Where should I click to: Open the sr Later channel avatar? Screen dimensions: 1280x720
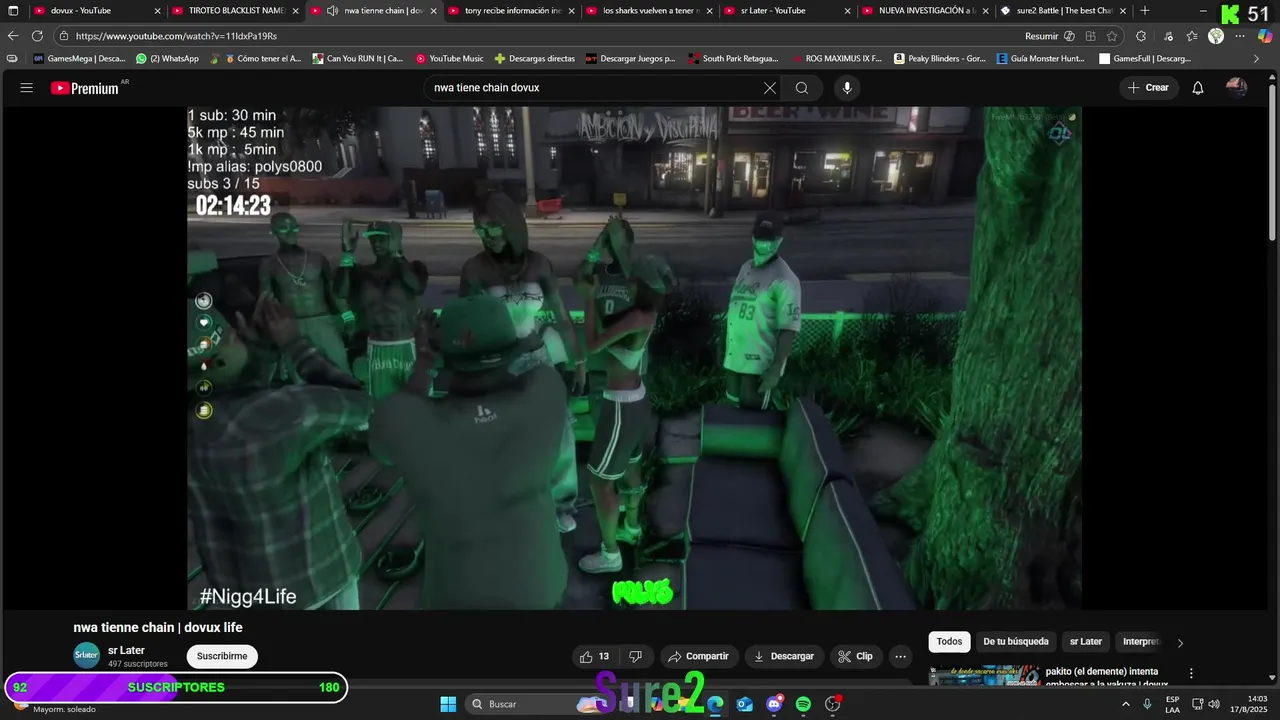87,656
